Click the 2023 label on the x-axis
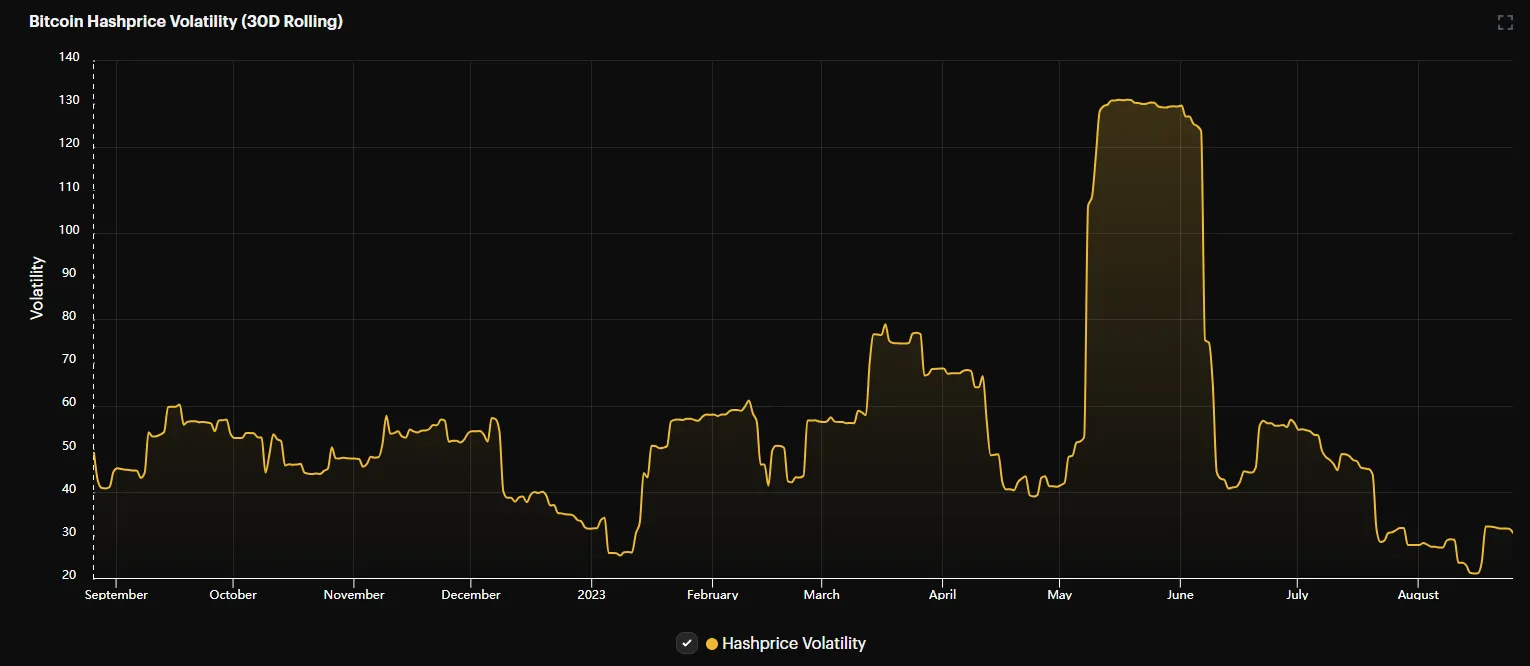Screen dimensions: 1530x666 [x=592, y=594]
